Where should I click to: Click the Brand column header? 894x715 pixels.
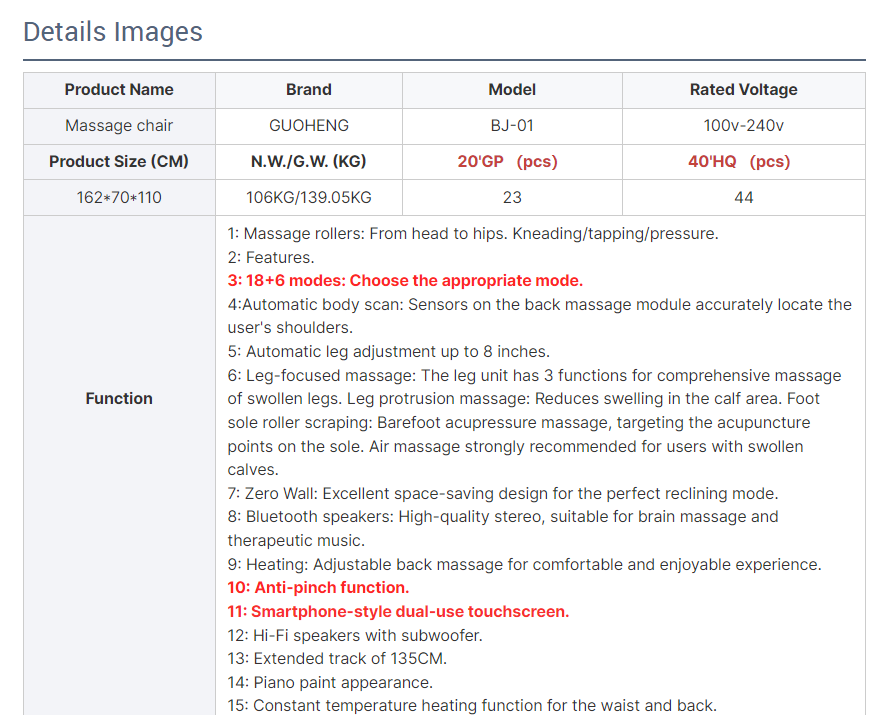[x=308, y=90]
